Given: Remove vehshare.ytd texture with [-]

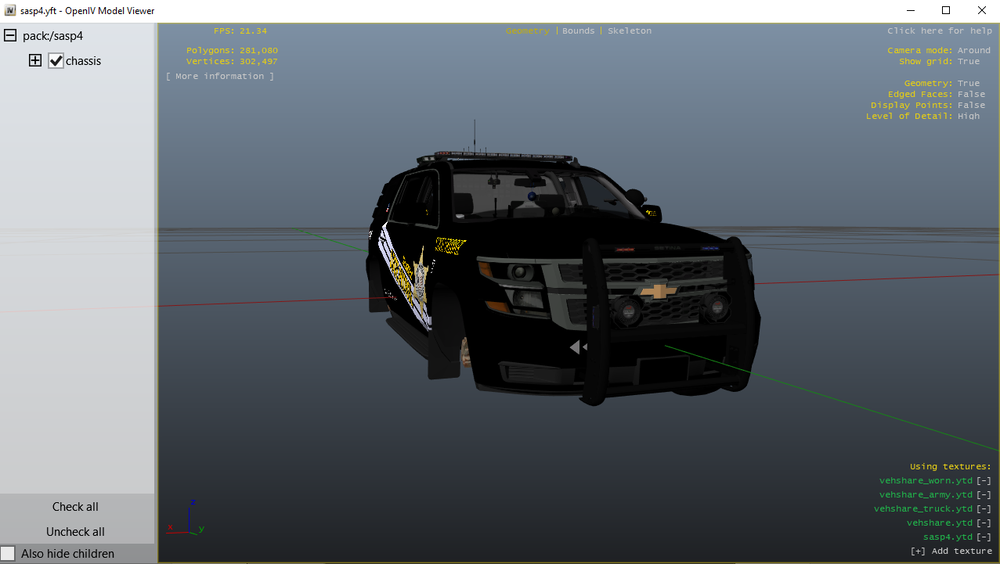Looking at the screenshot, I should point(983,523).
